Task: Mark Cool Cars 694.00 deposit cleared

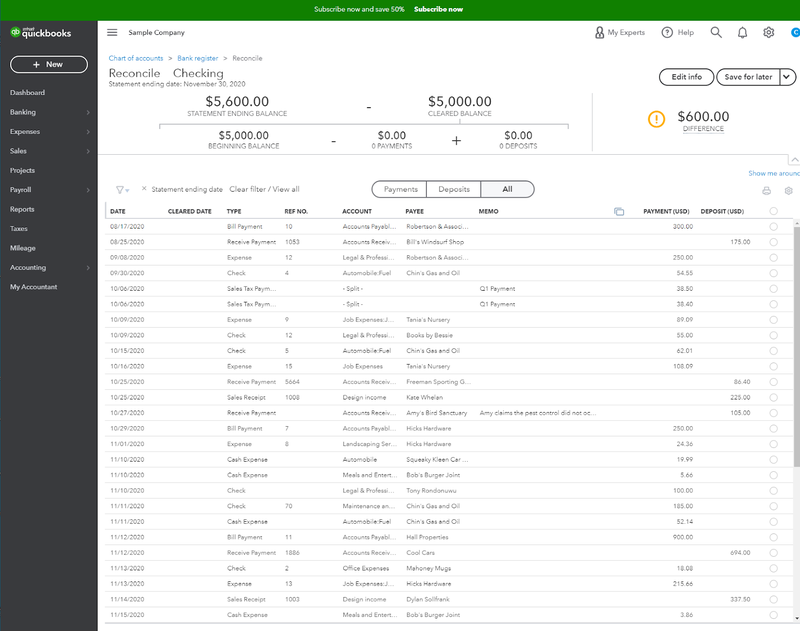Action: 773,552
